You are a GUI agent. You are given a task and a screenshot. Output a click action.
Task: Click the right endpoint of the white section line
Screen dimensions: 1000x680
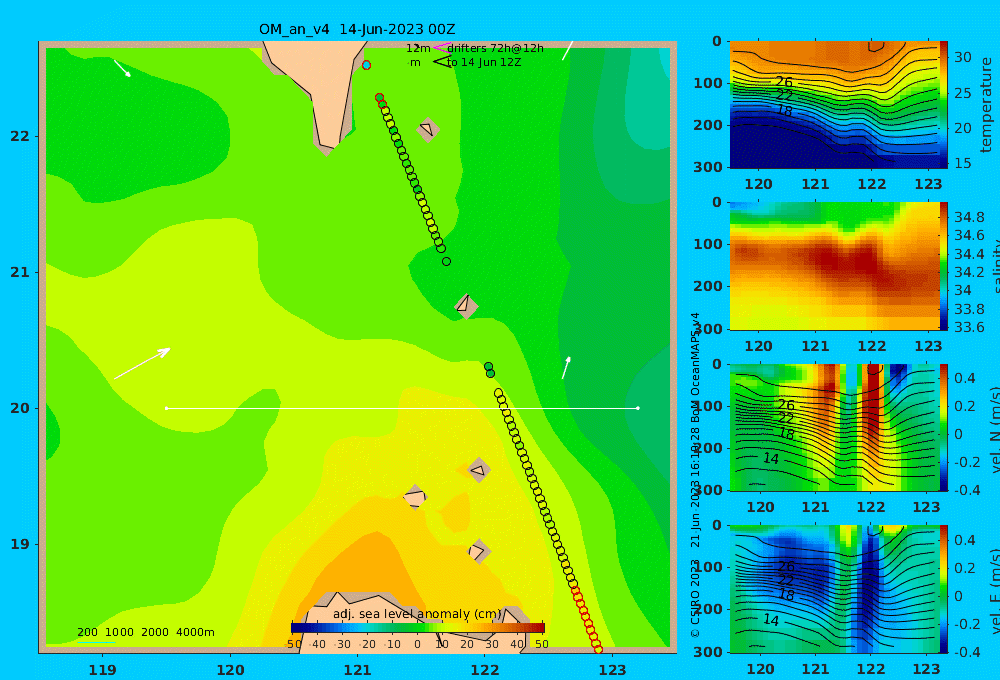click(x=638, y=408)
